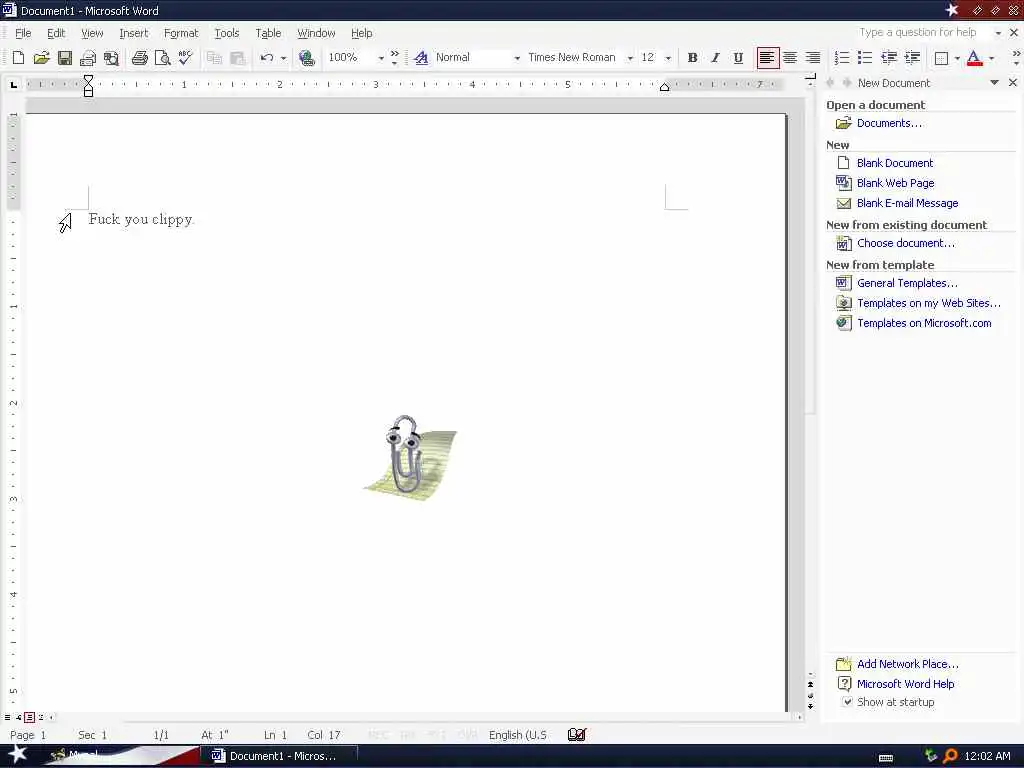Click the Open folder toolbar icon
This screenshot has width=1024, height=768.
(41, 58)
